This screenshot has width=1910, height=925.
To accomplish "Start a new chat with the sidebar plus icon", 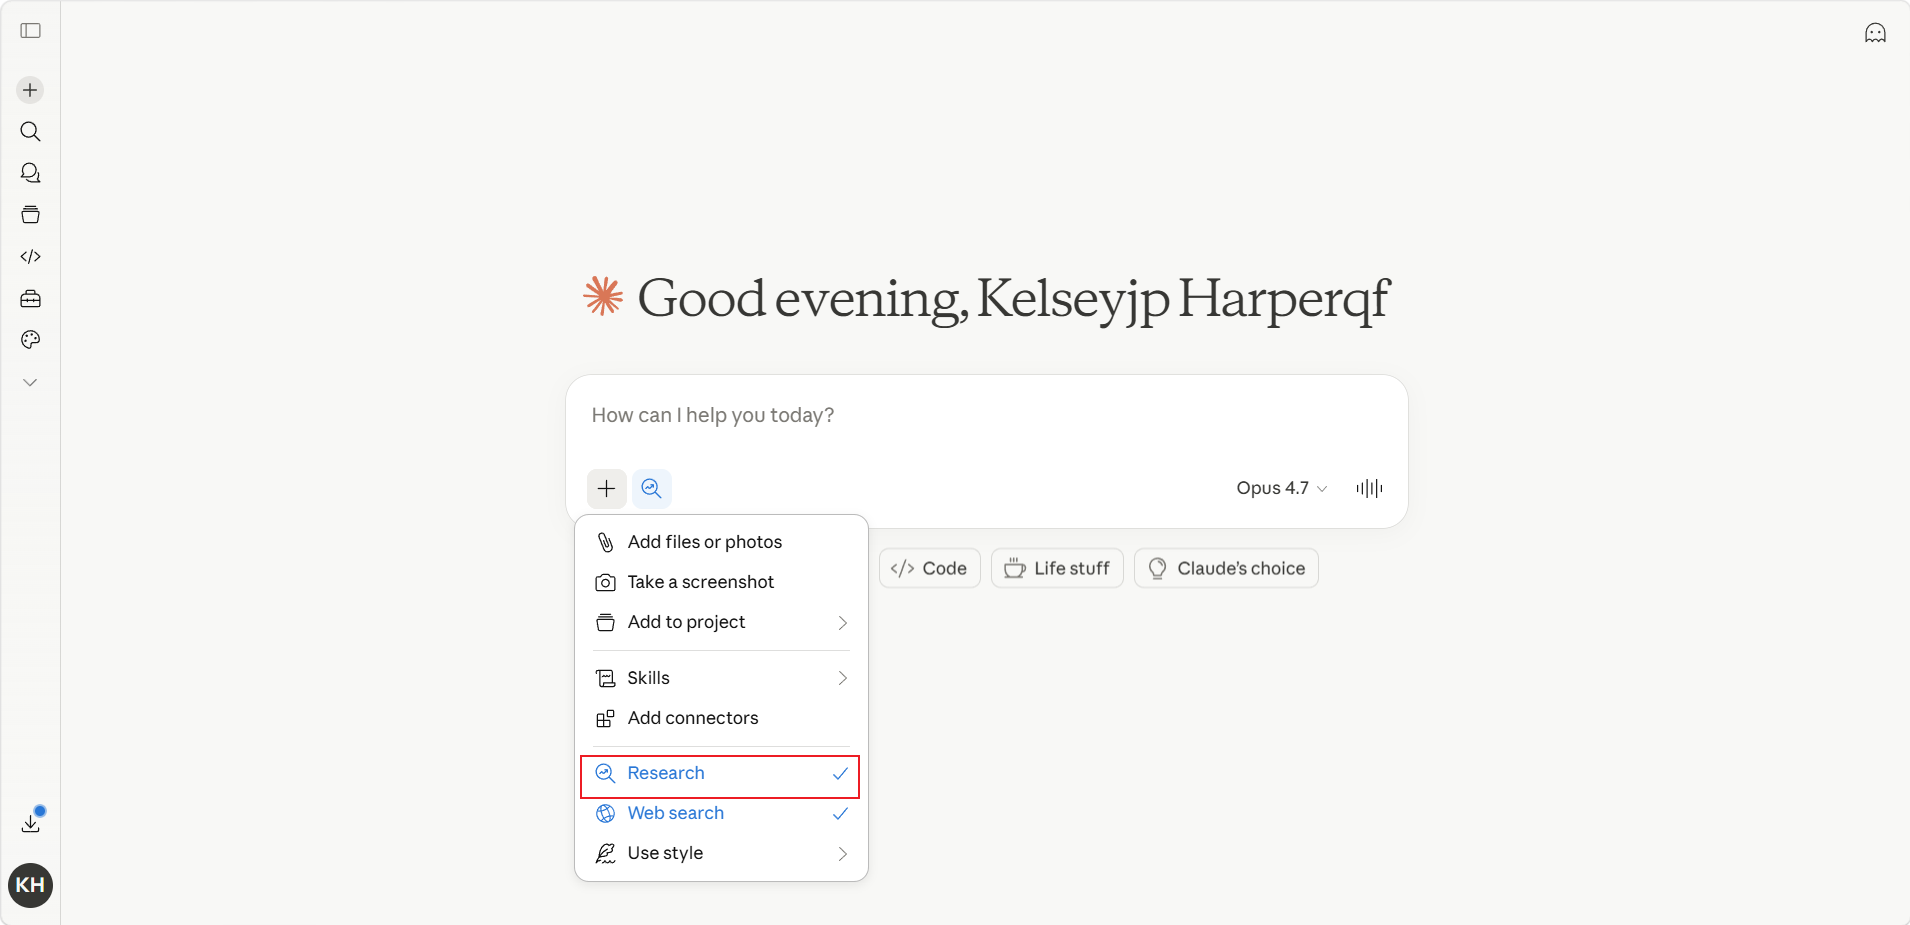I will (x=30, y=90).
